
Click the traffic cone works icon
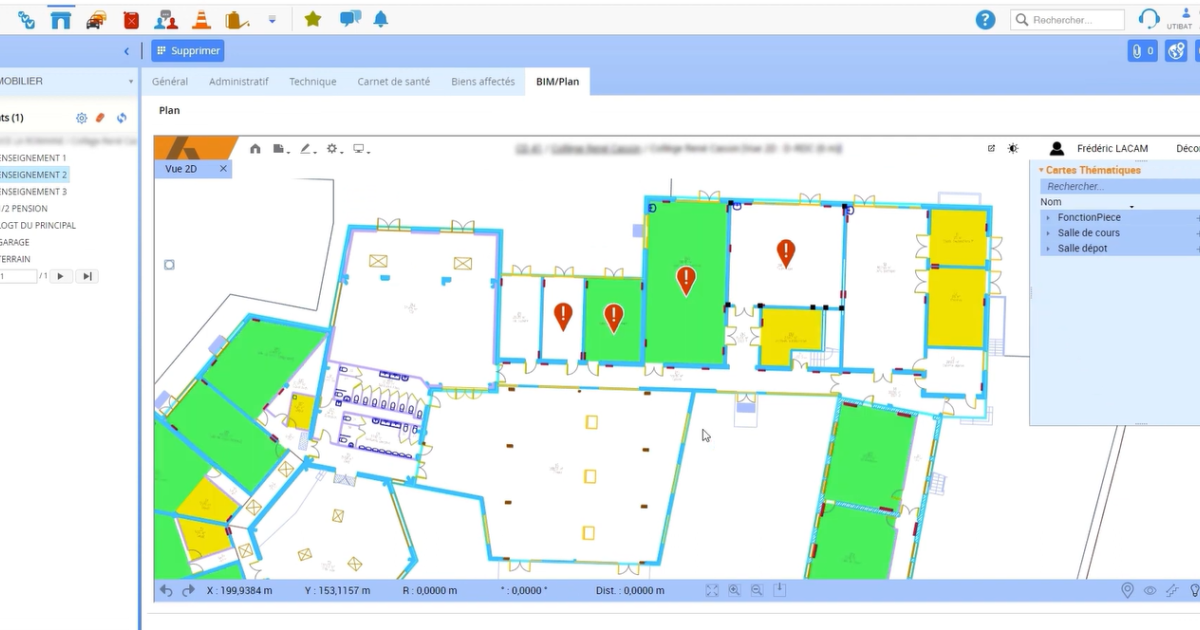(201, 19)
